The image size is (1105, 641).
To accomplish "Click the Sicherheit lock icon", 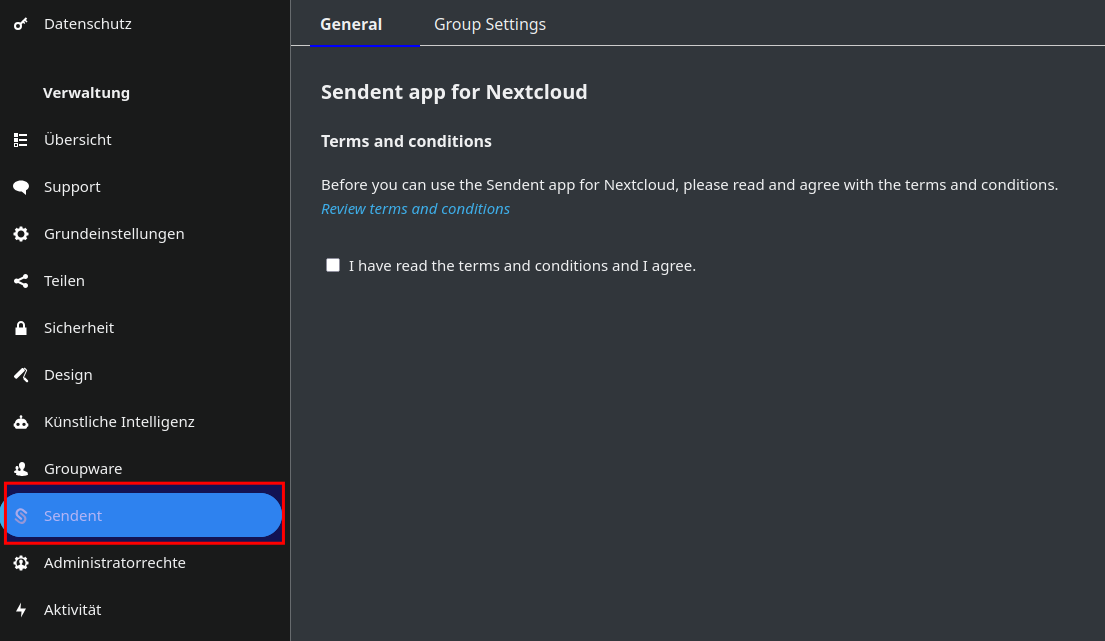I will pyautogui.click(x=21, y=328).
